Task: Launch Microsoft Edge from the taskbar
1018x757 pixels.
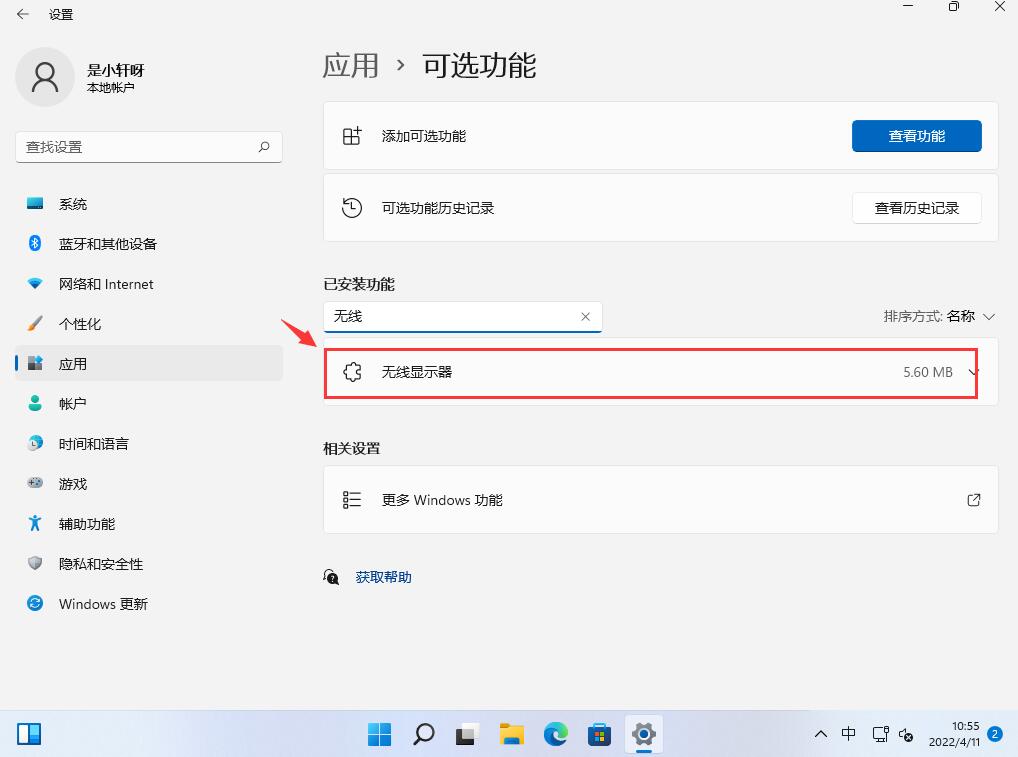Action: pos(555,733)
